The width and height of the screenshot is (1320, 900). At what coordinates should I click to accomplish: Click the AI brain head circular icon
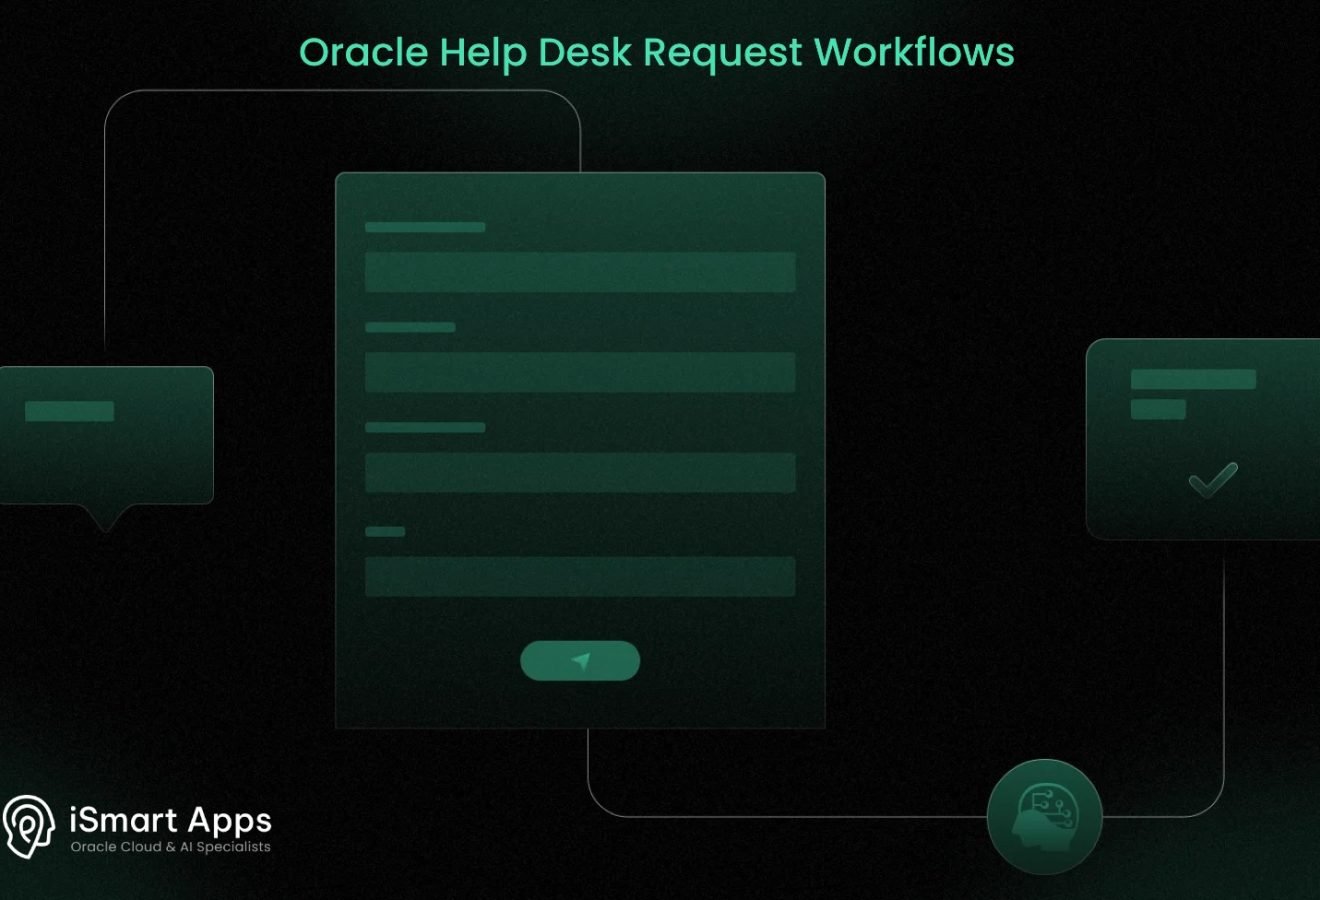1045,817
